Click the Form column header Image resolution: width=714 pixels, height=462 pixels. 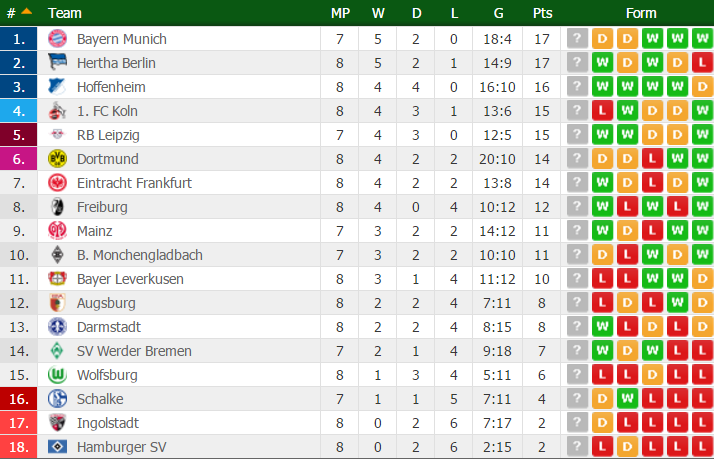pos(641,13)
